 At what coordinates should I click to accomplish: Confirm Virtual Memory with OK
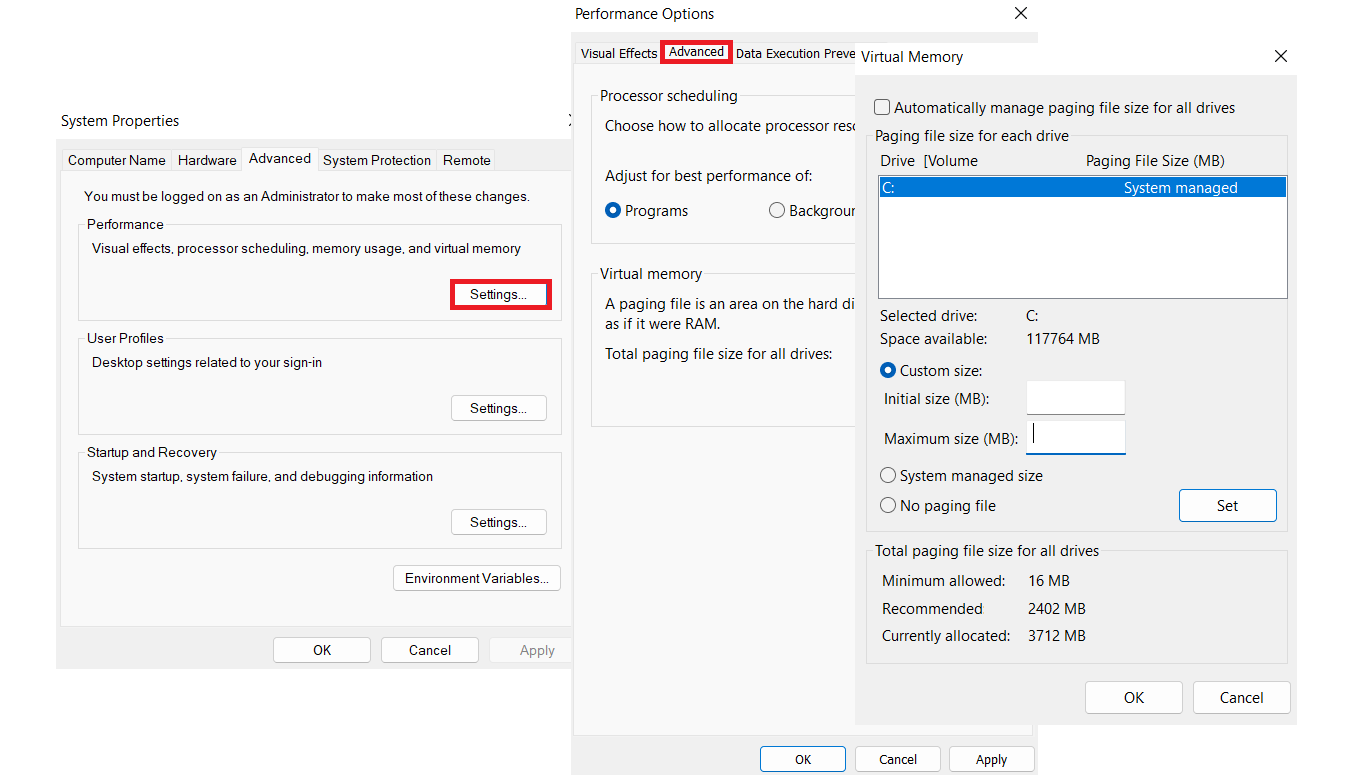(1133, 698)
